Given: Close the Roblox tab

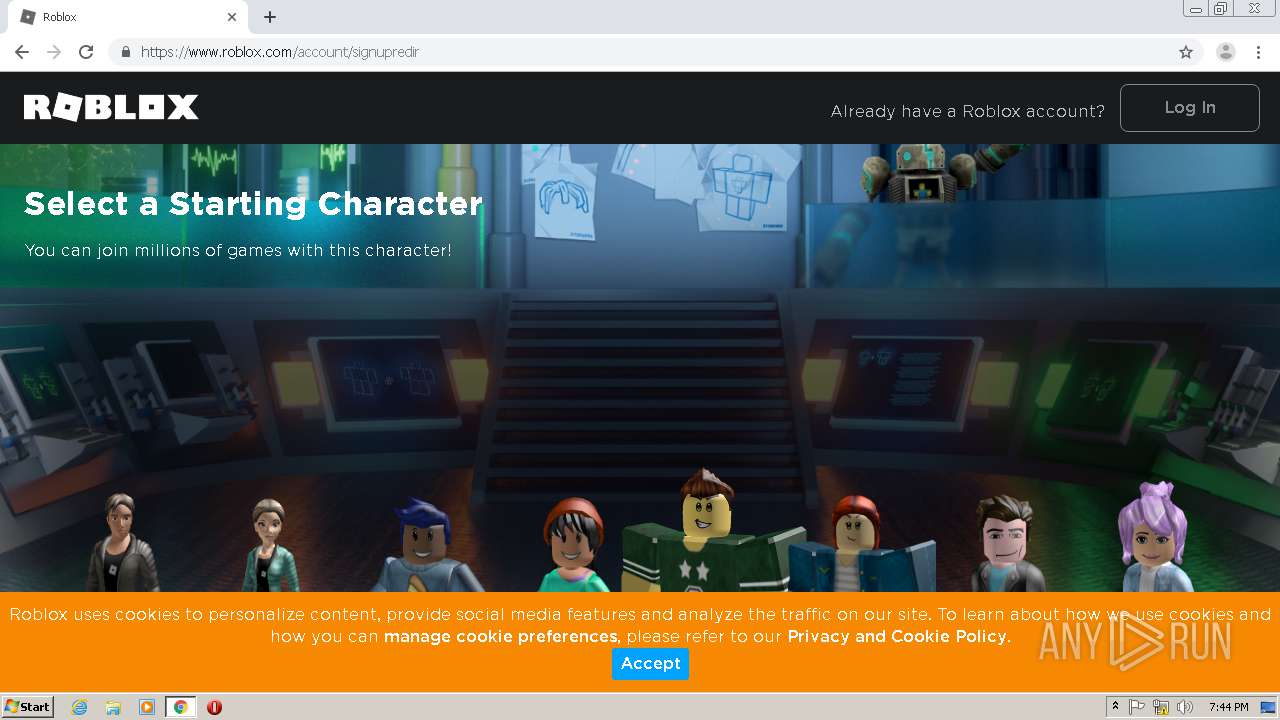Looking at the screenshot, I should pyautogui.click(x=232, y=17).
